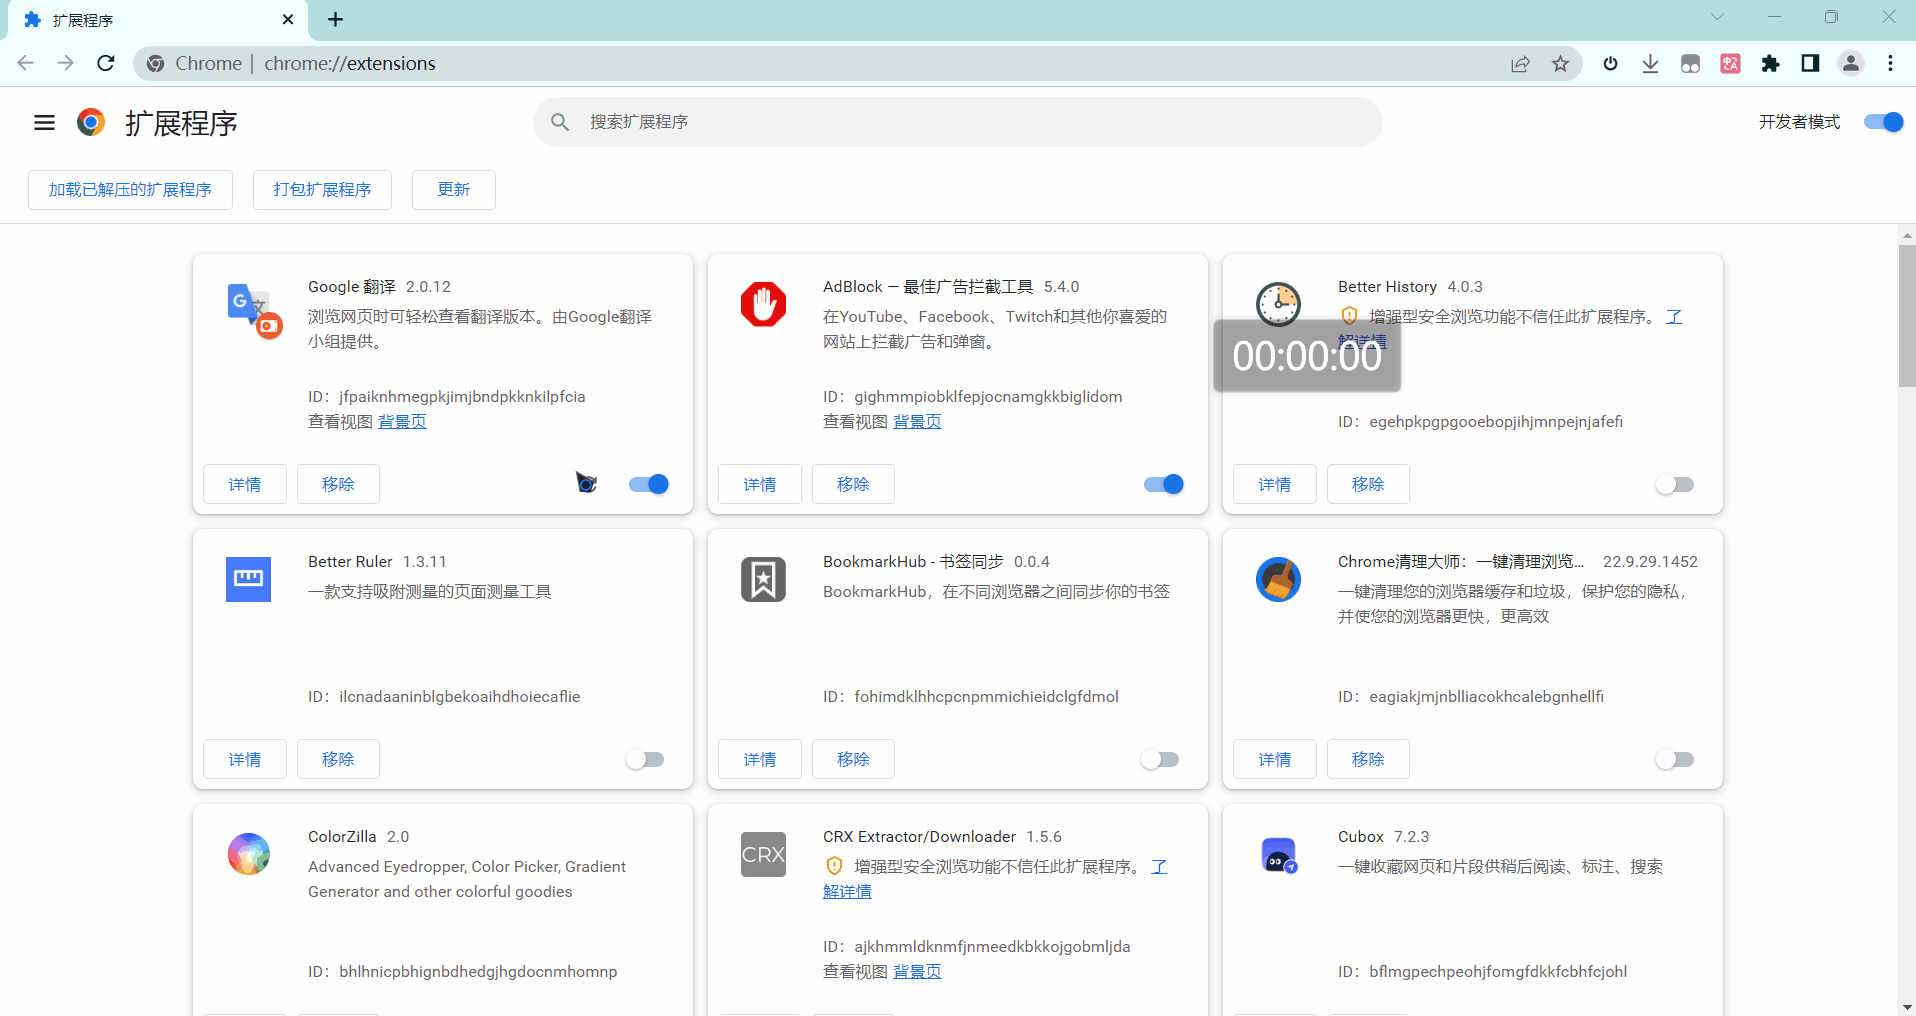1916x1016 pixels.
Task: Click the BookmarkHub bookmark icon
Action: tap(763, 579)
